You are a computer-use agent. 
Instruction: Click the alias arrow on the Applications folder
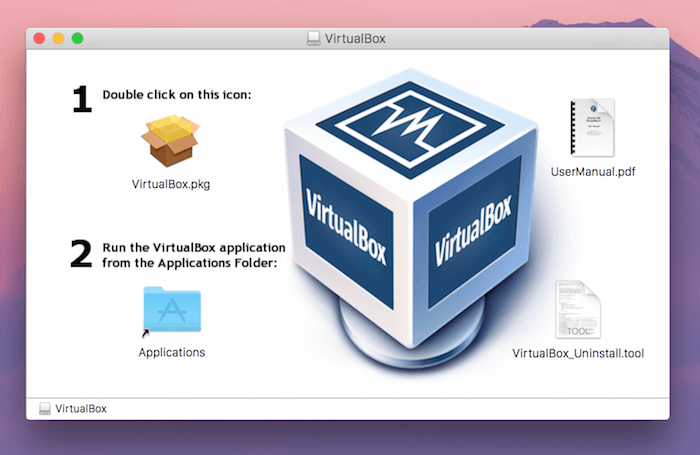[146, 332]
